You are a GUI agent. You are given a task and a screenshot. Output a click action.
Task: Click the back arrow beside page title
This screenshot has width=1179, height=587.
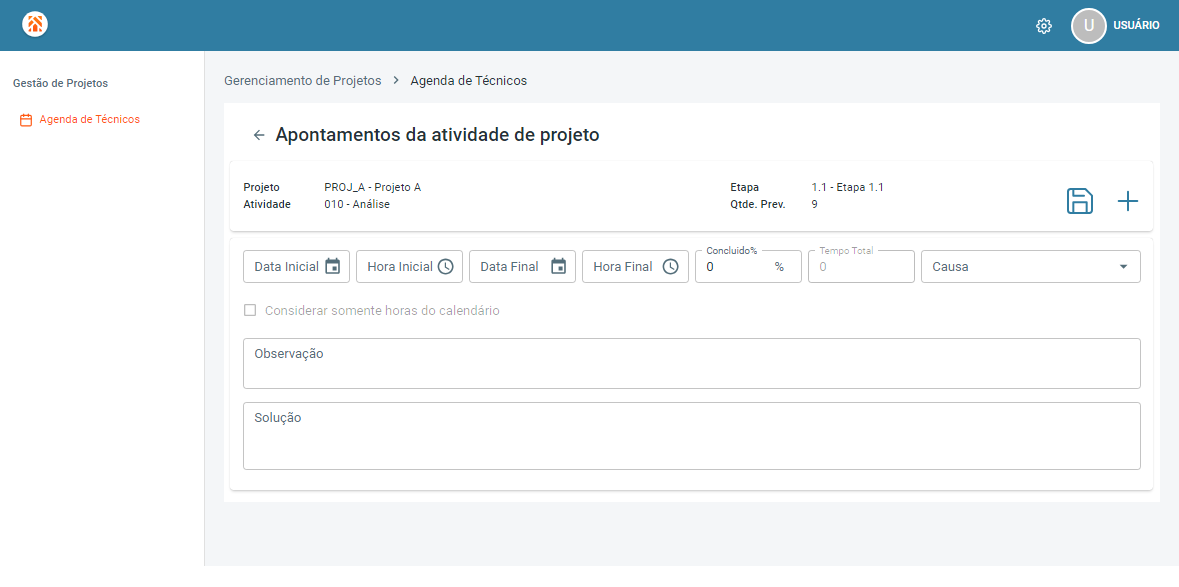[259, 135]
